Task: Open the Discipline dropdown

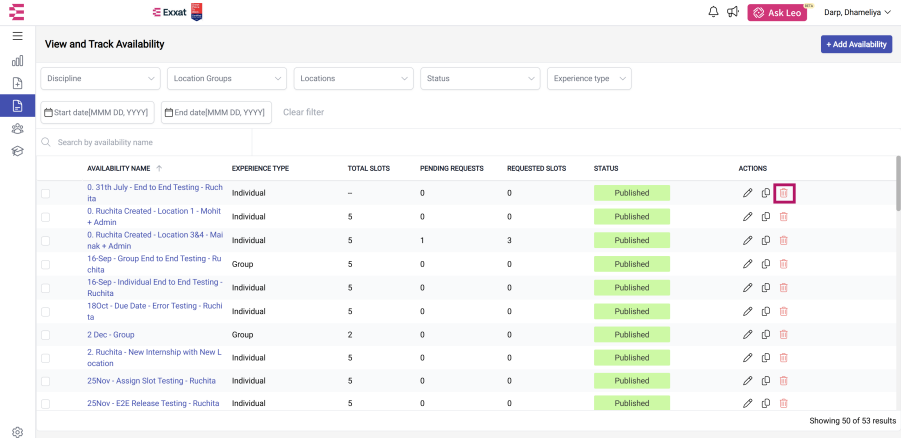Action: (100, 78)
